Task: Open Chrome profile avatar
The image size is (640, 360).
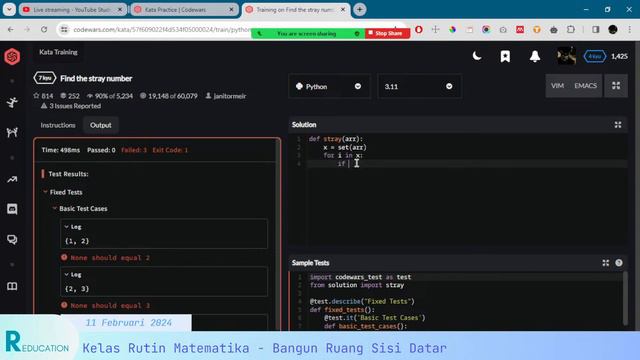Action: coord(613,29)
